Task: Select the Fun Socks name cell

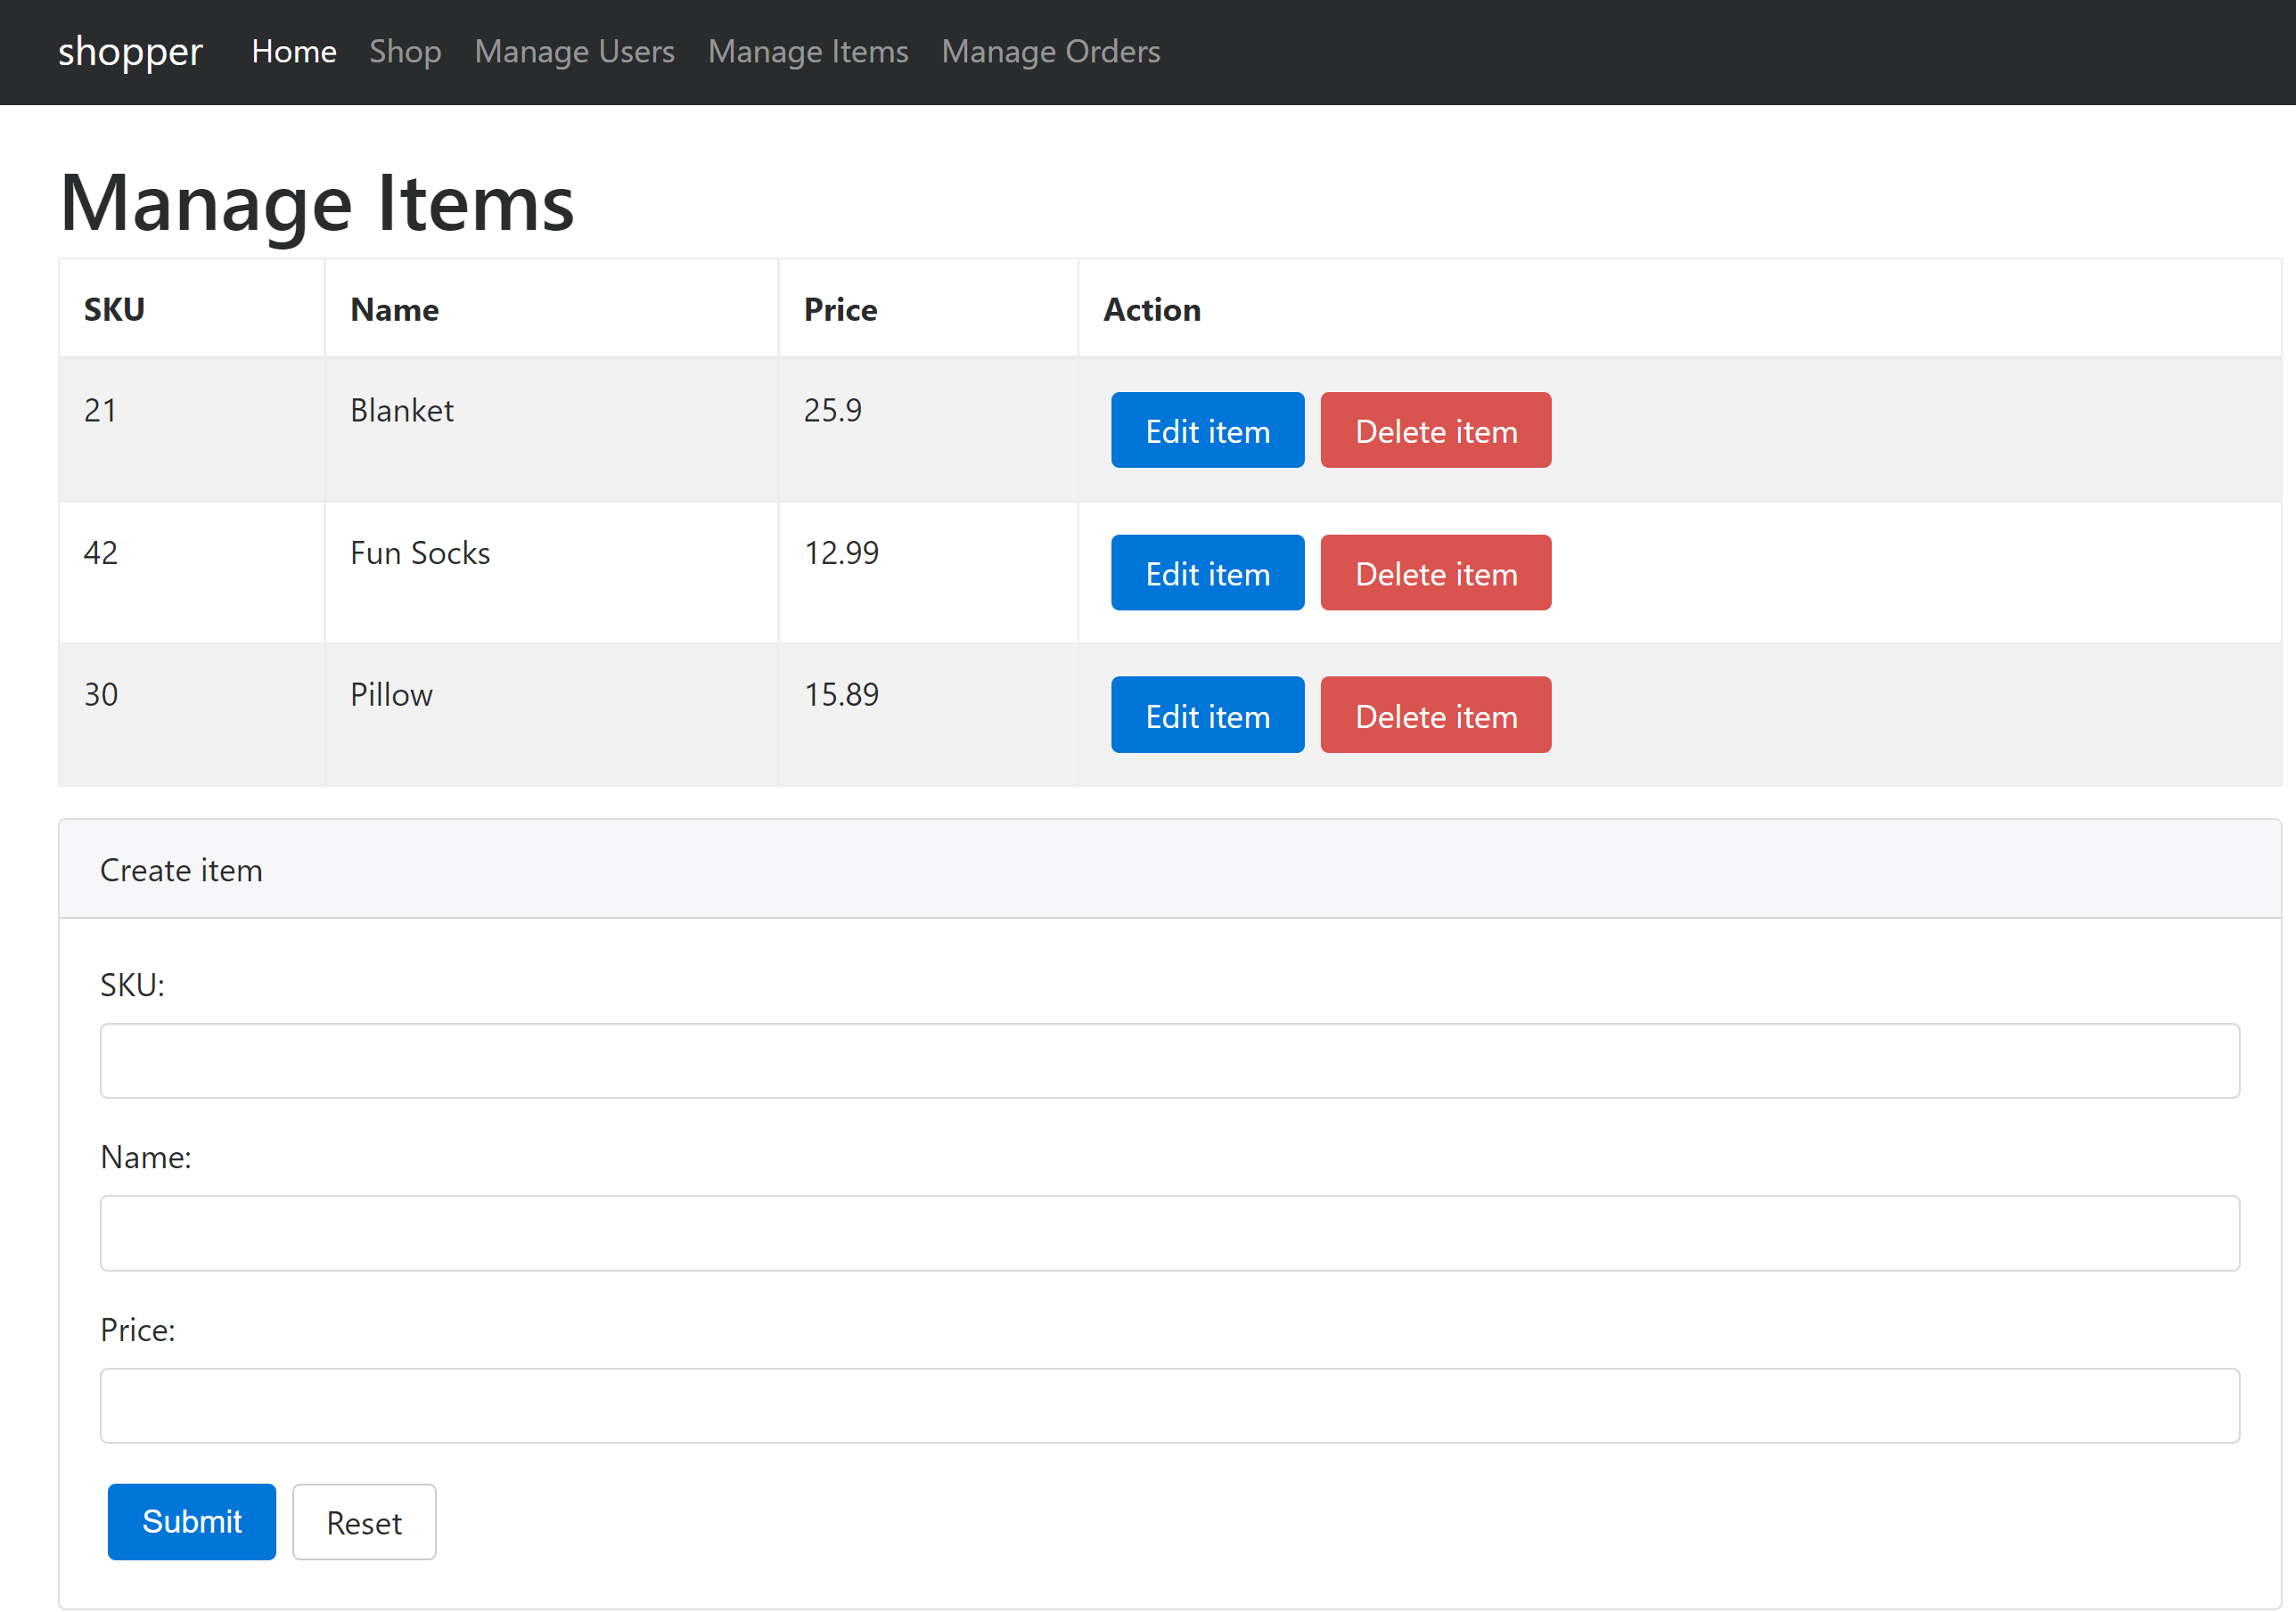Action: (551, 573)
